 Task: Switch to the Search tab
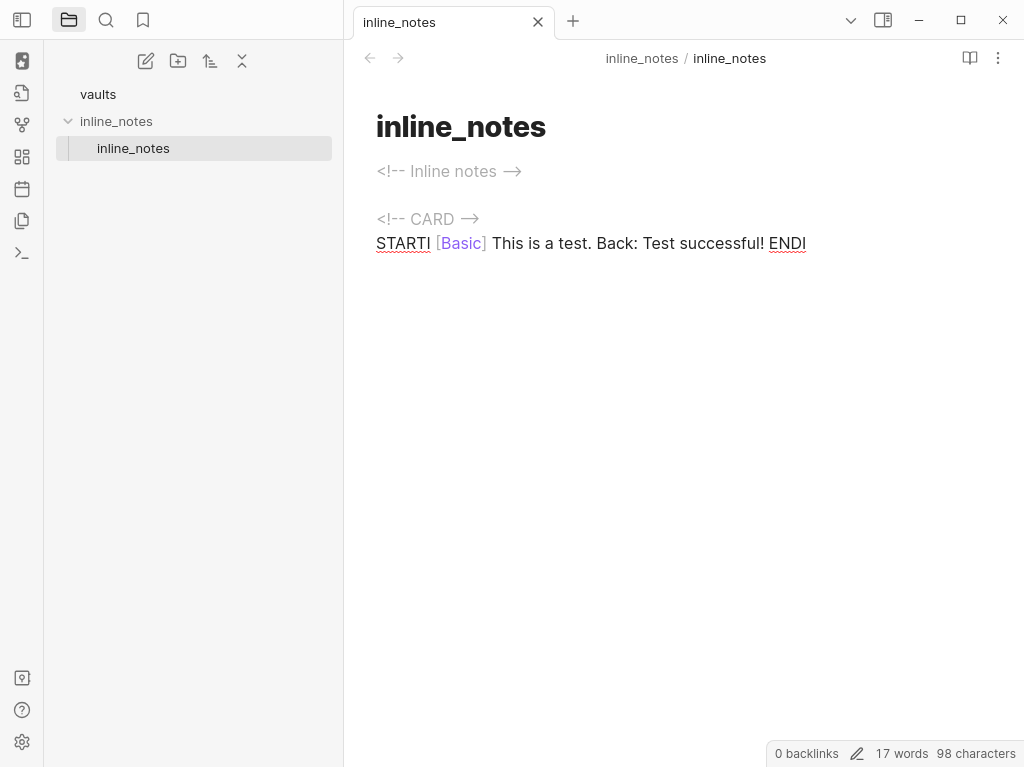coord(106,20)
